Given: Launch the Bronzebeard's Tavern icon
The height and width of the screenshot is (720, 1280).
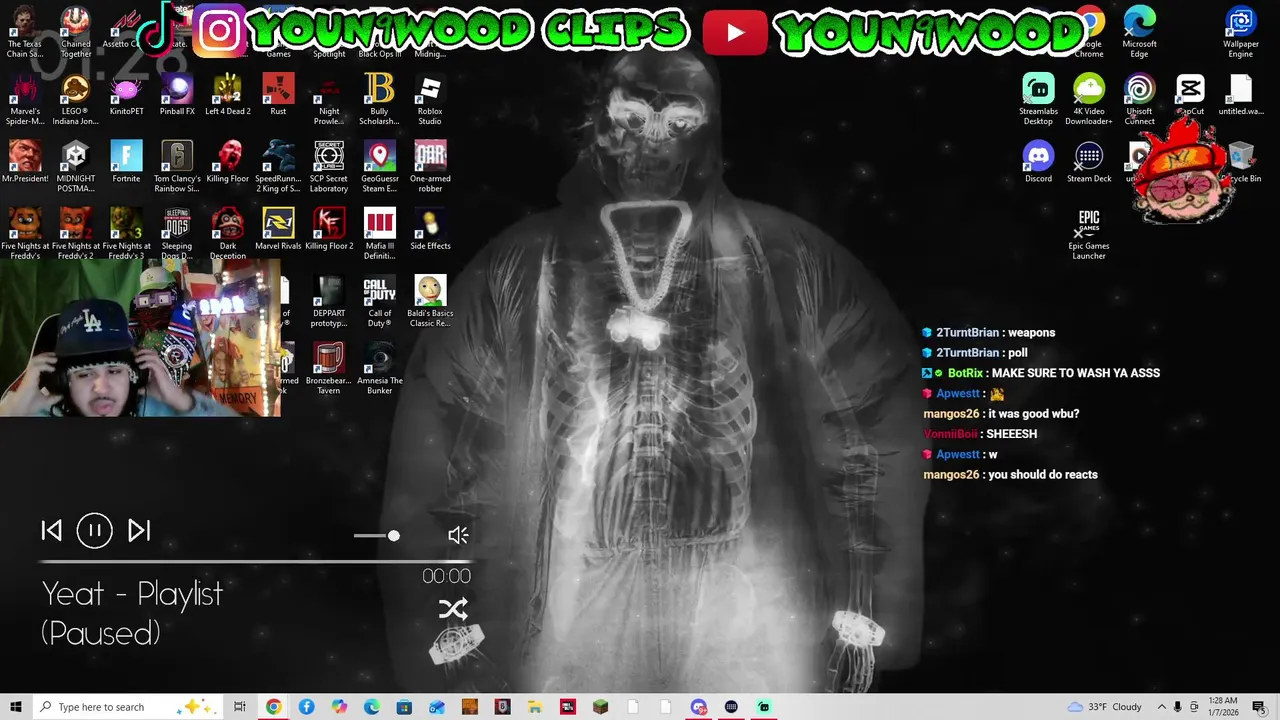Looking at the screenshot, I should pyautogui.click(x=329, y=369).
